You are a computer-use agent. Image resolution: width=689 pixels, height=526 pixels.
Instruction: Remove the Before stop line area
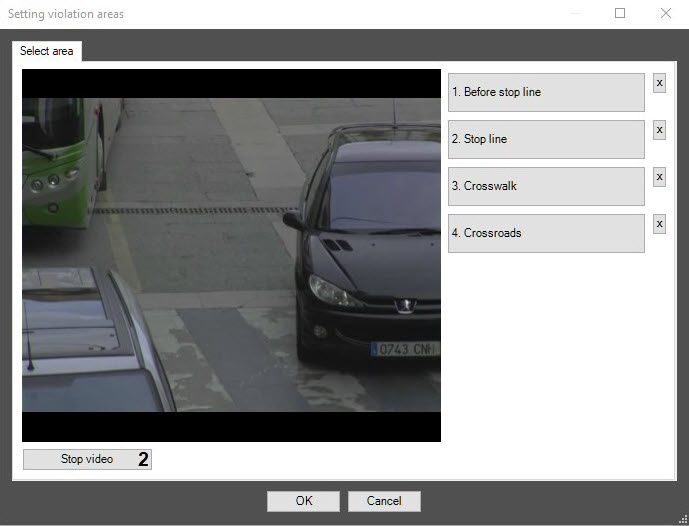[659, 83]
